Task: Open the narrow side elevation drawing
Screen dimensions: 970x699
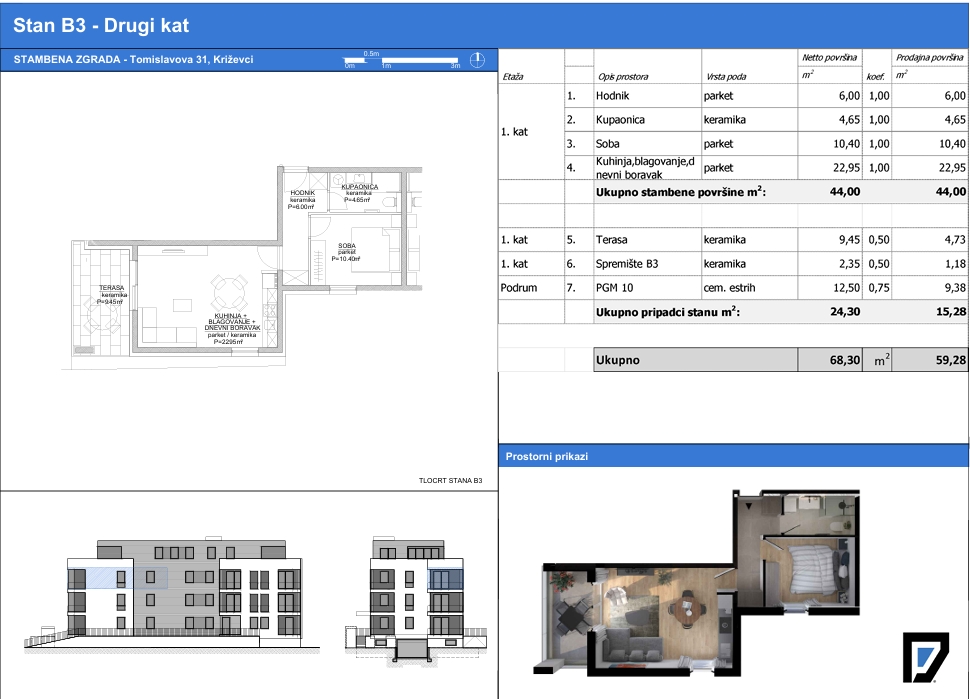Action: (x=416, y=600)
